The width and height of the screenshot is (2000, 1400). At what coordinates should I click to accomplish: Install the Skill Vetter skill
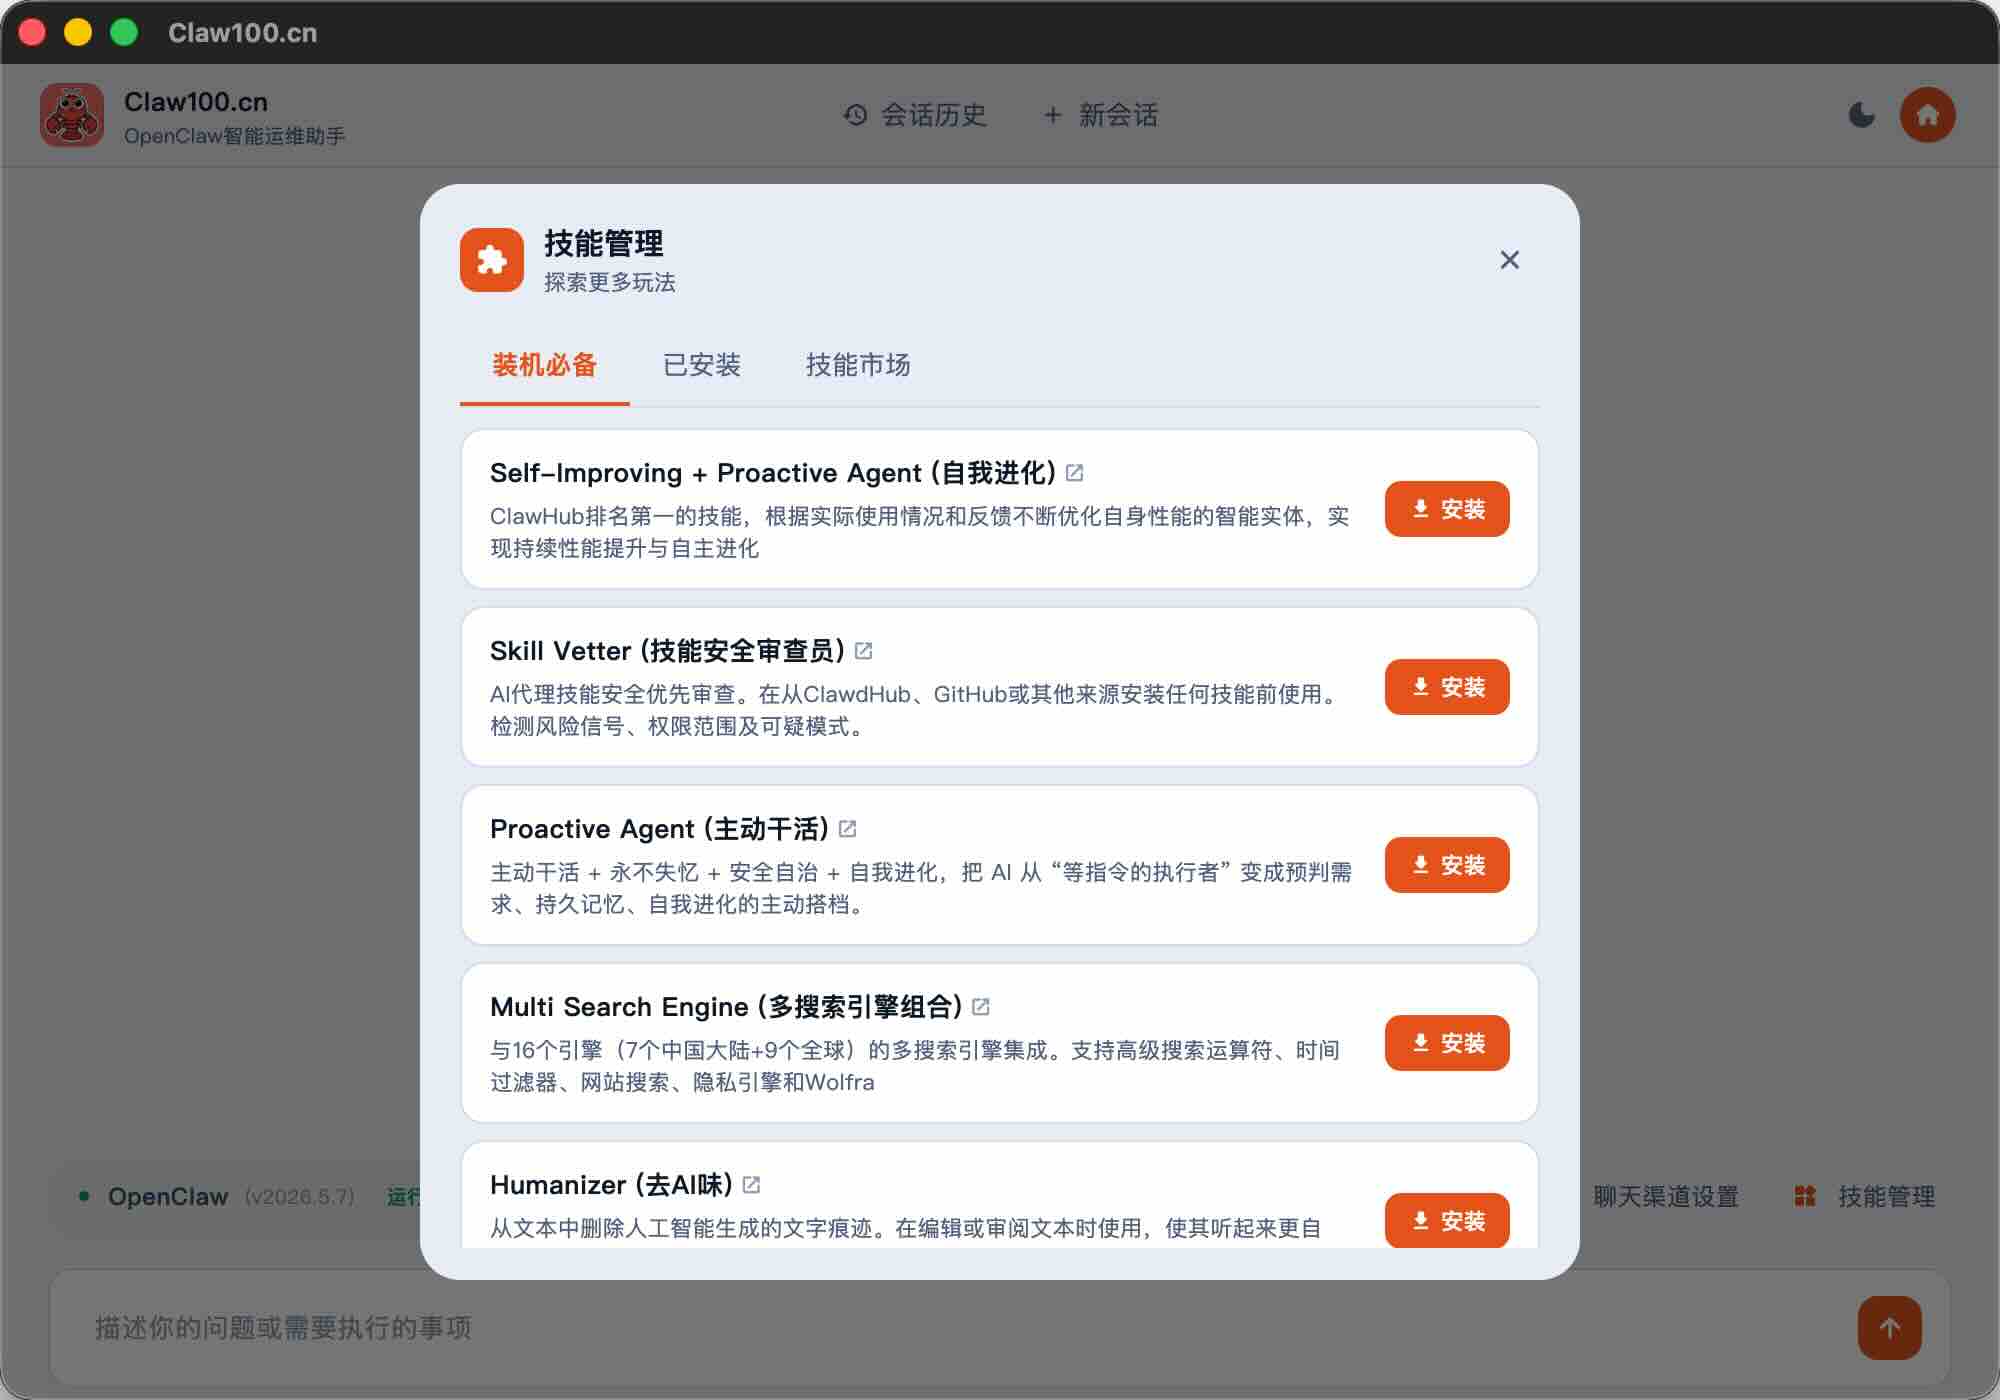point(1447,687)
